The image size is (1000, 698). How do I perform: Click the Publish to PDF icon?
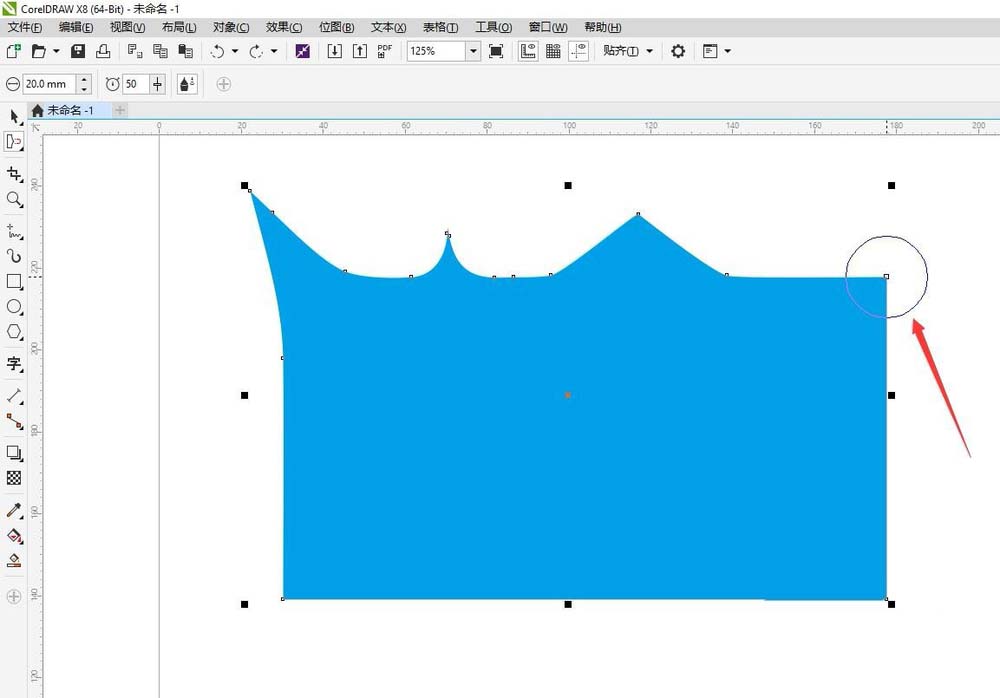pos(385,51)
